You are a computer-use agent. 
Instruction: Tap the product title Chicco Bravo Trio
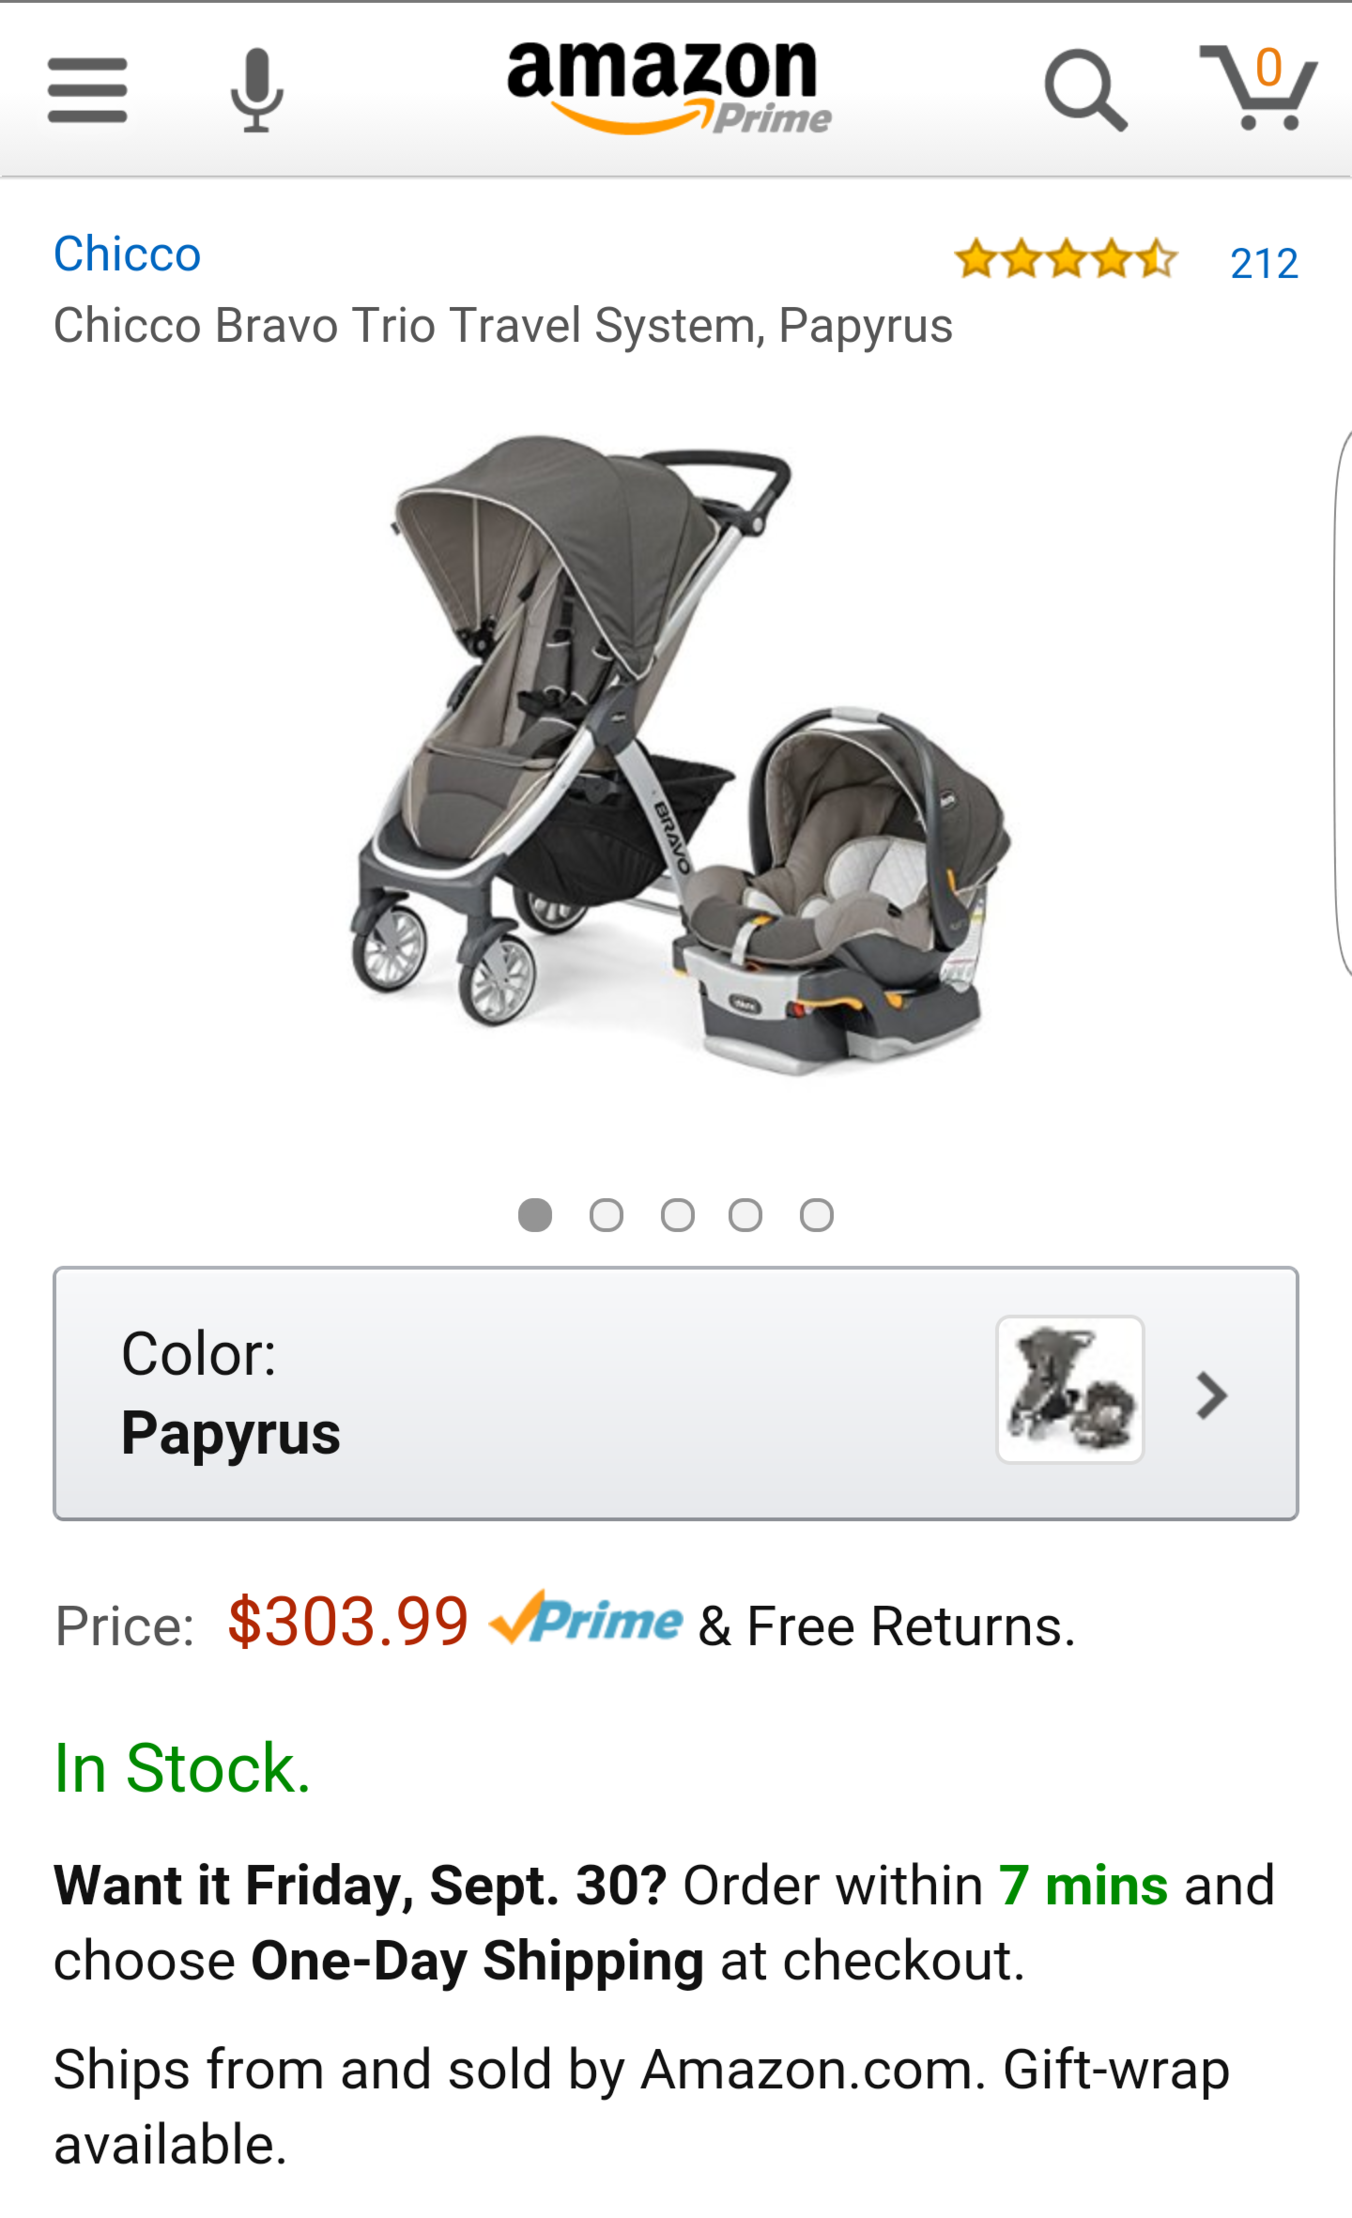(x=503, y=326)
